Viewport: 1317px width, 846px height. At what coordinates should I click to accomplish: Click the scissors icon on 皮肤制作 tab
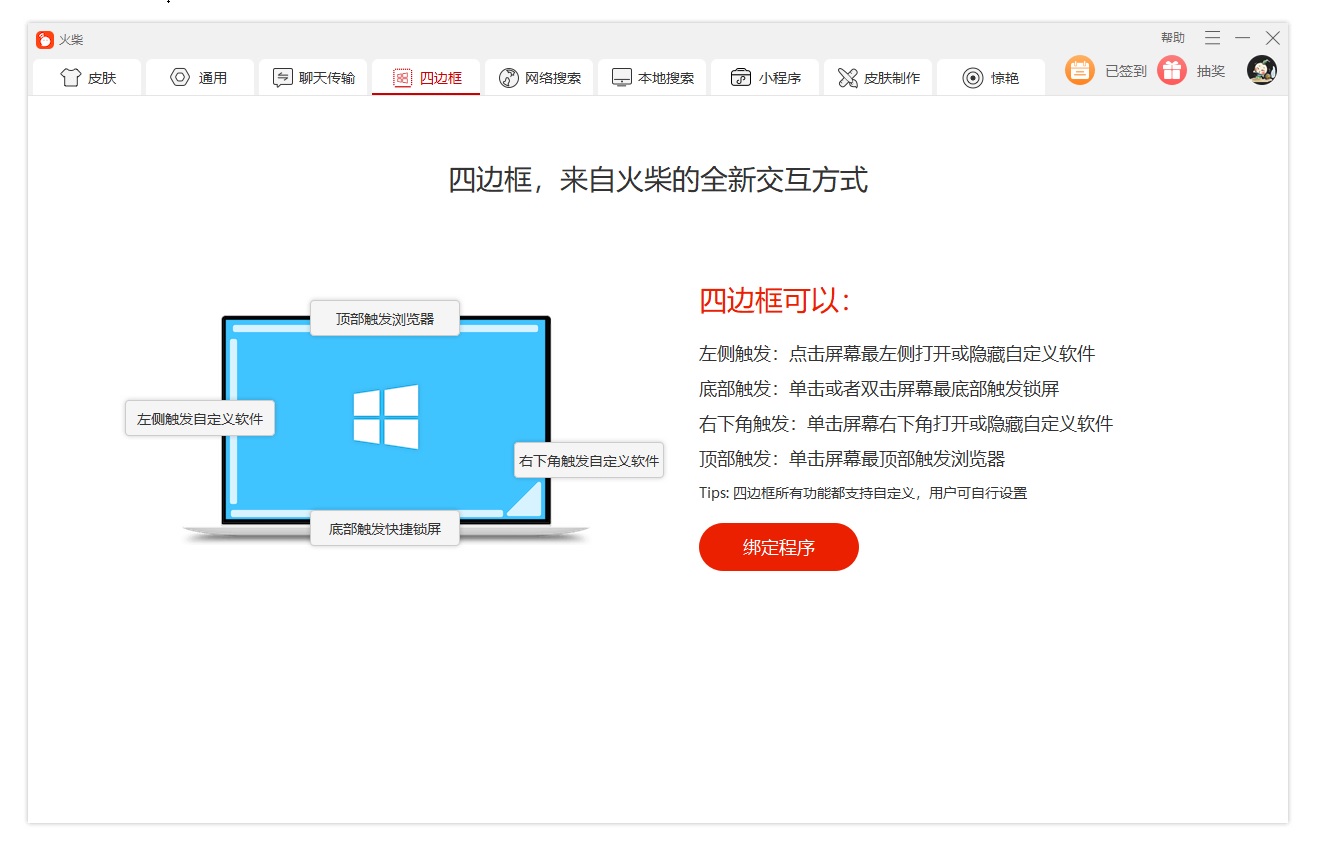pos(849,76)
